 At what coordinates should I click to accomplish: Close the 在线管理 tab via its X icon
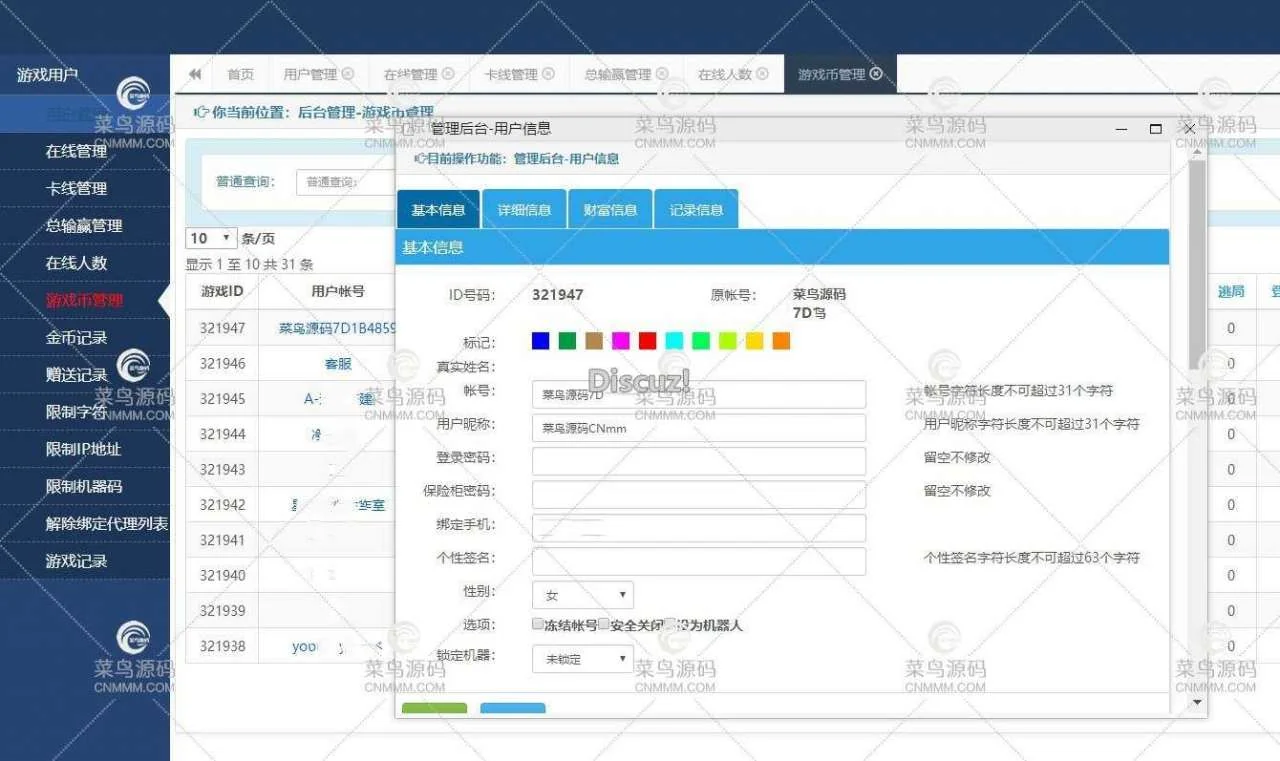[448, 74]
